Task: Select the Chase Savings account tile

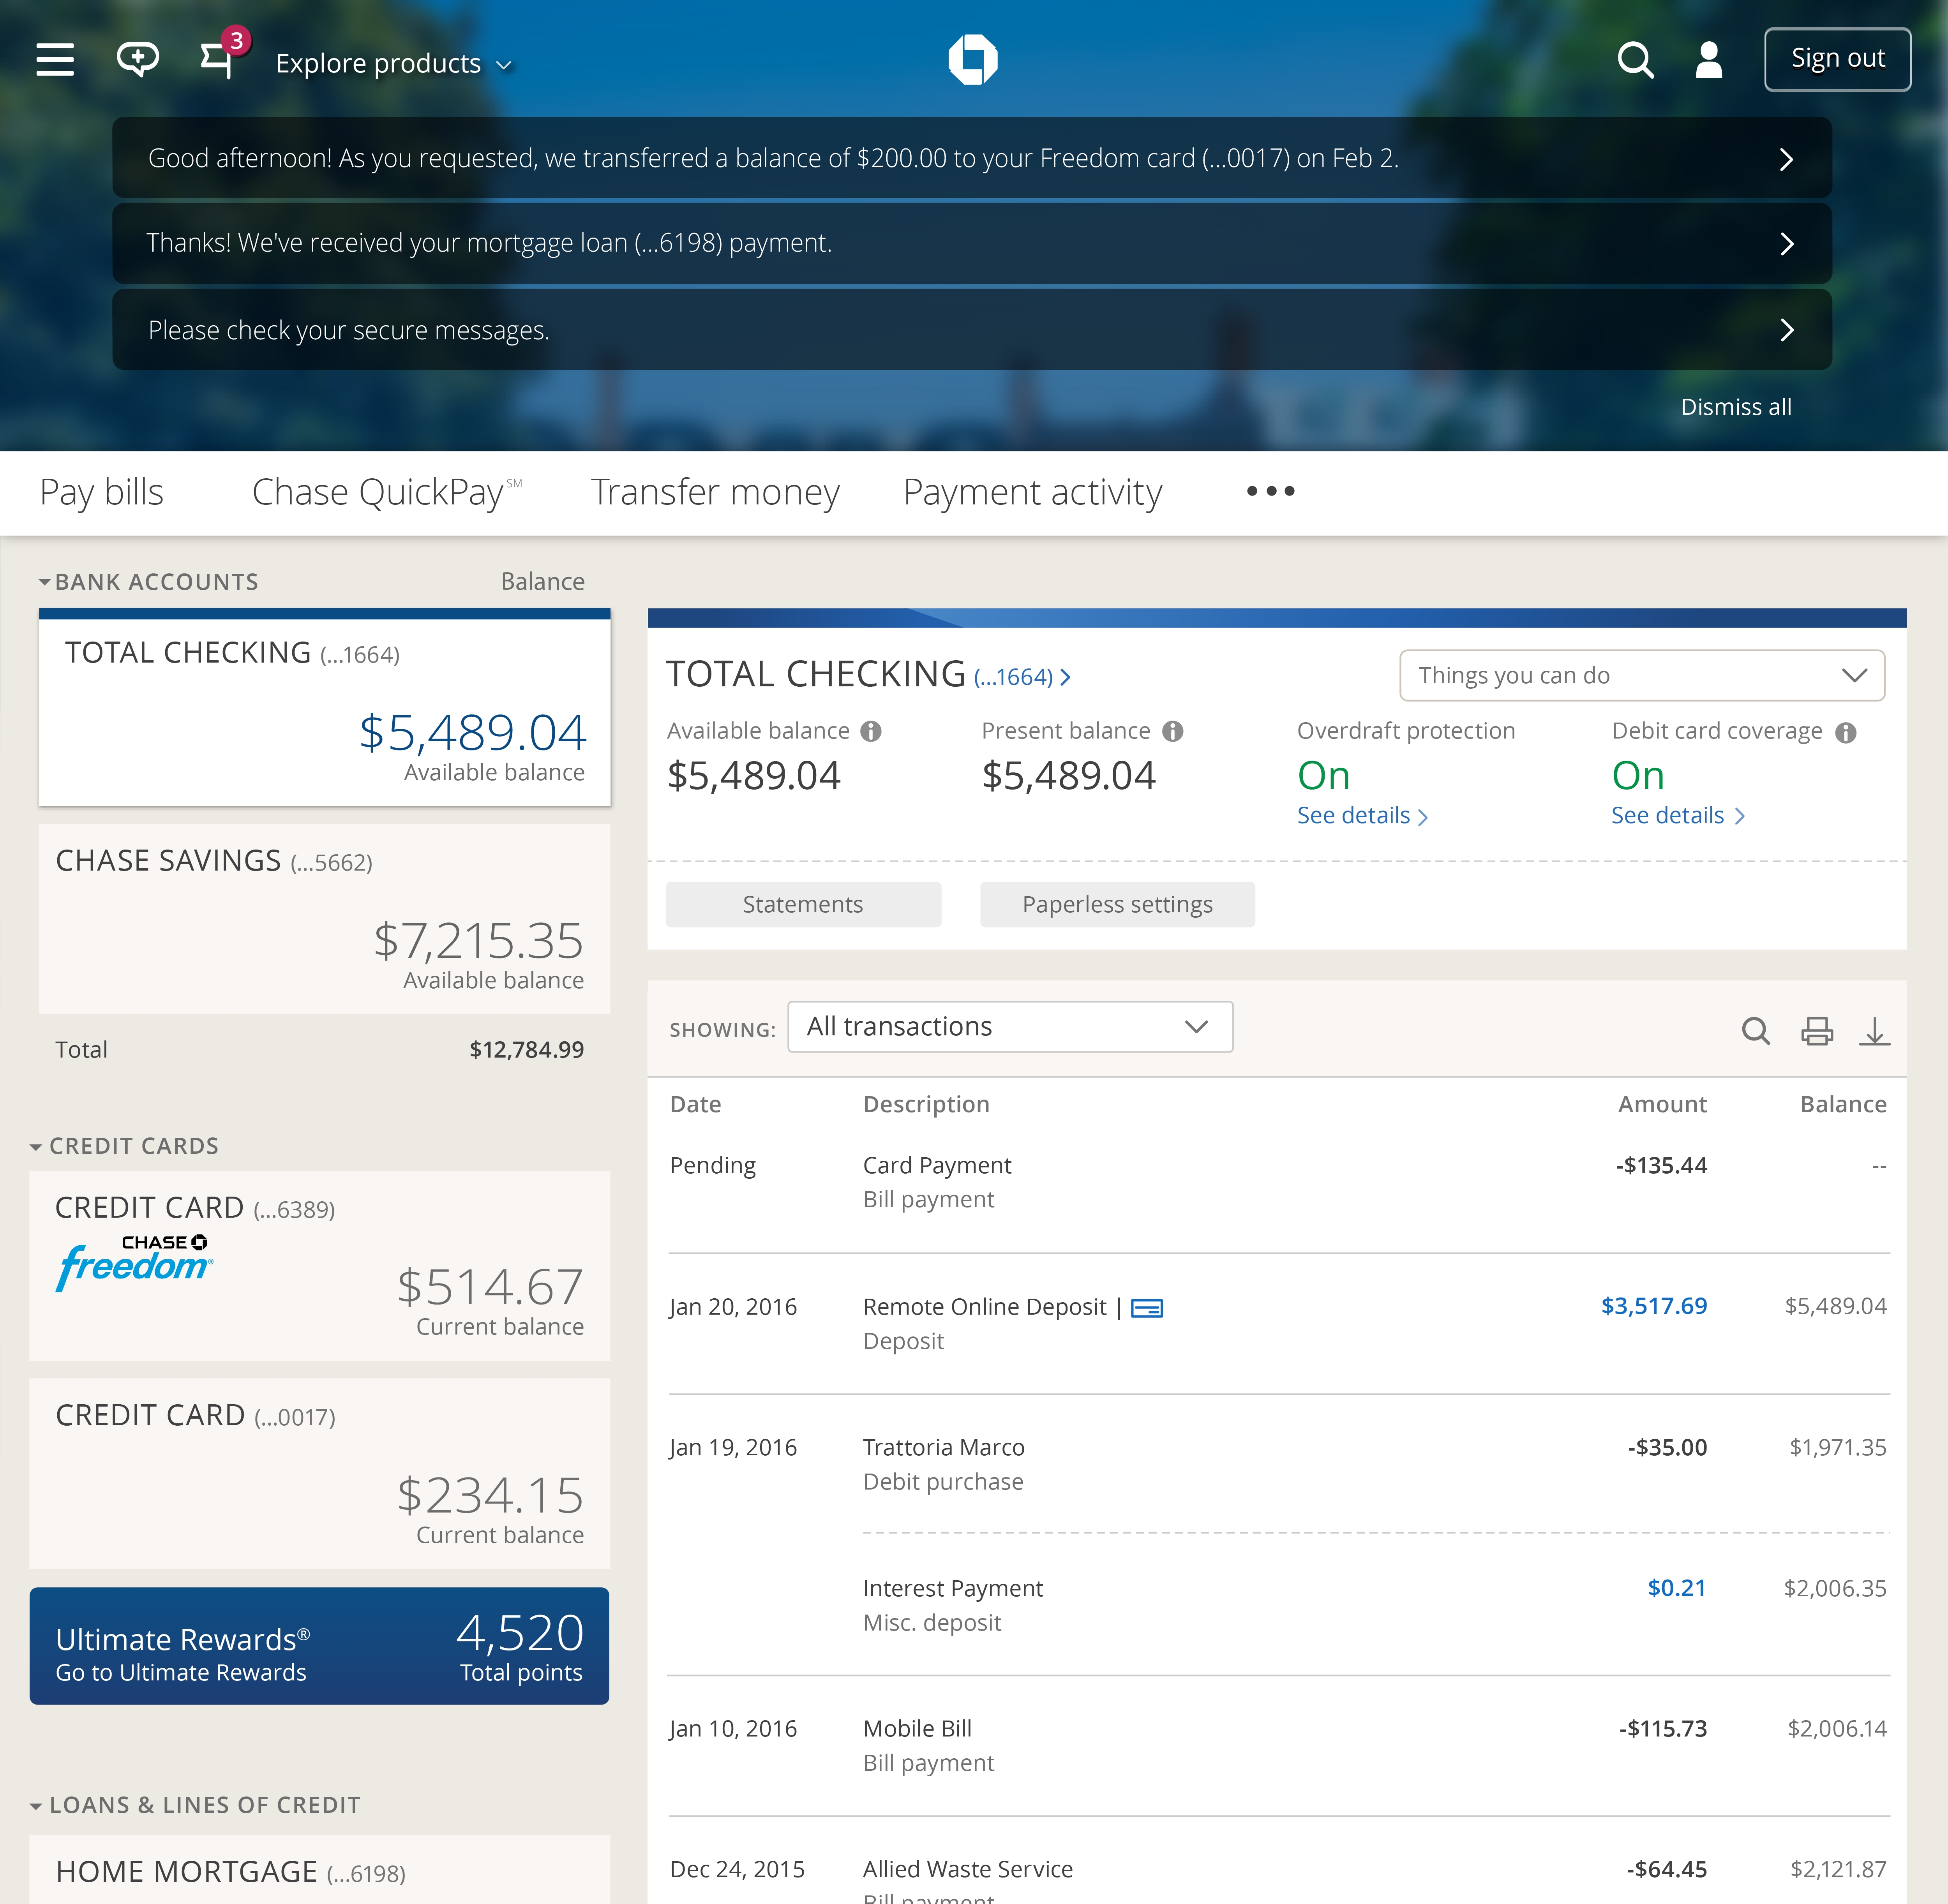Action: point(324,918)
